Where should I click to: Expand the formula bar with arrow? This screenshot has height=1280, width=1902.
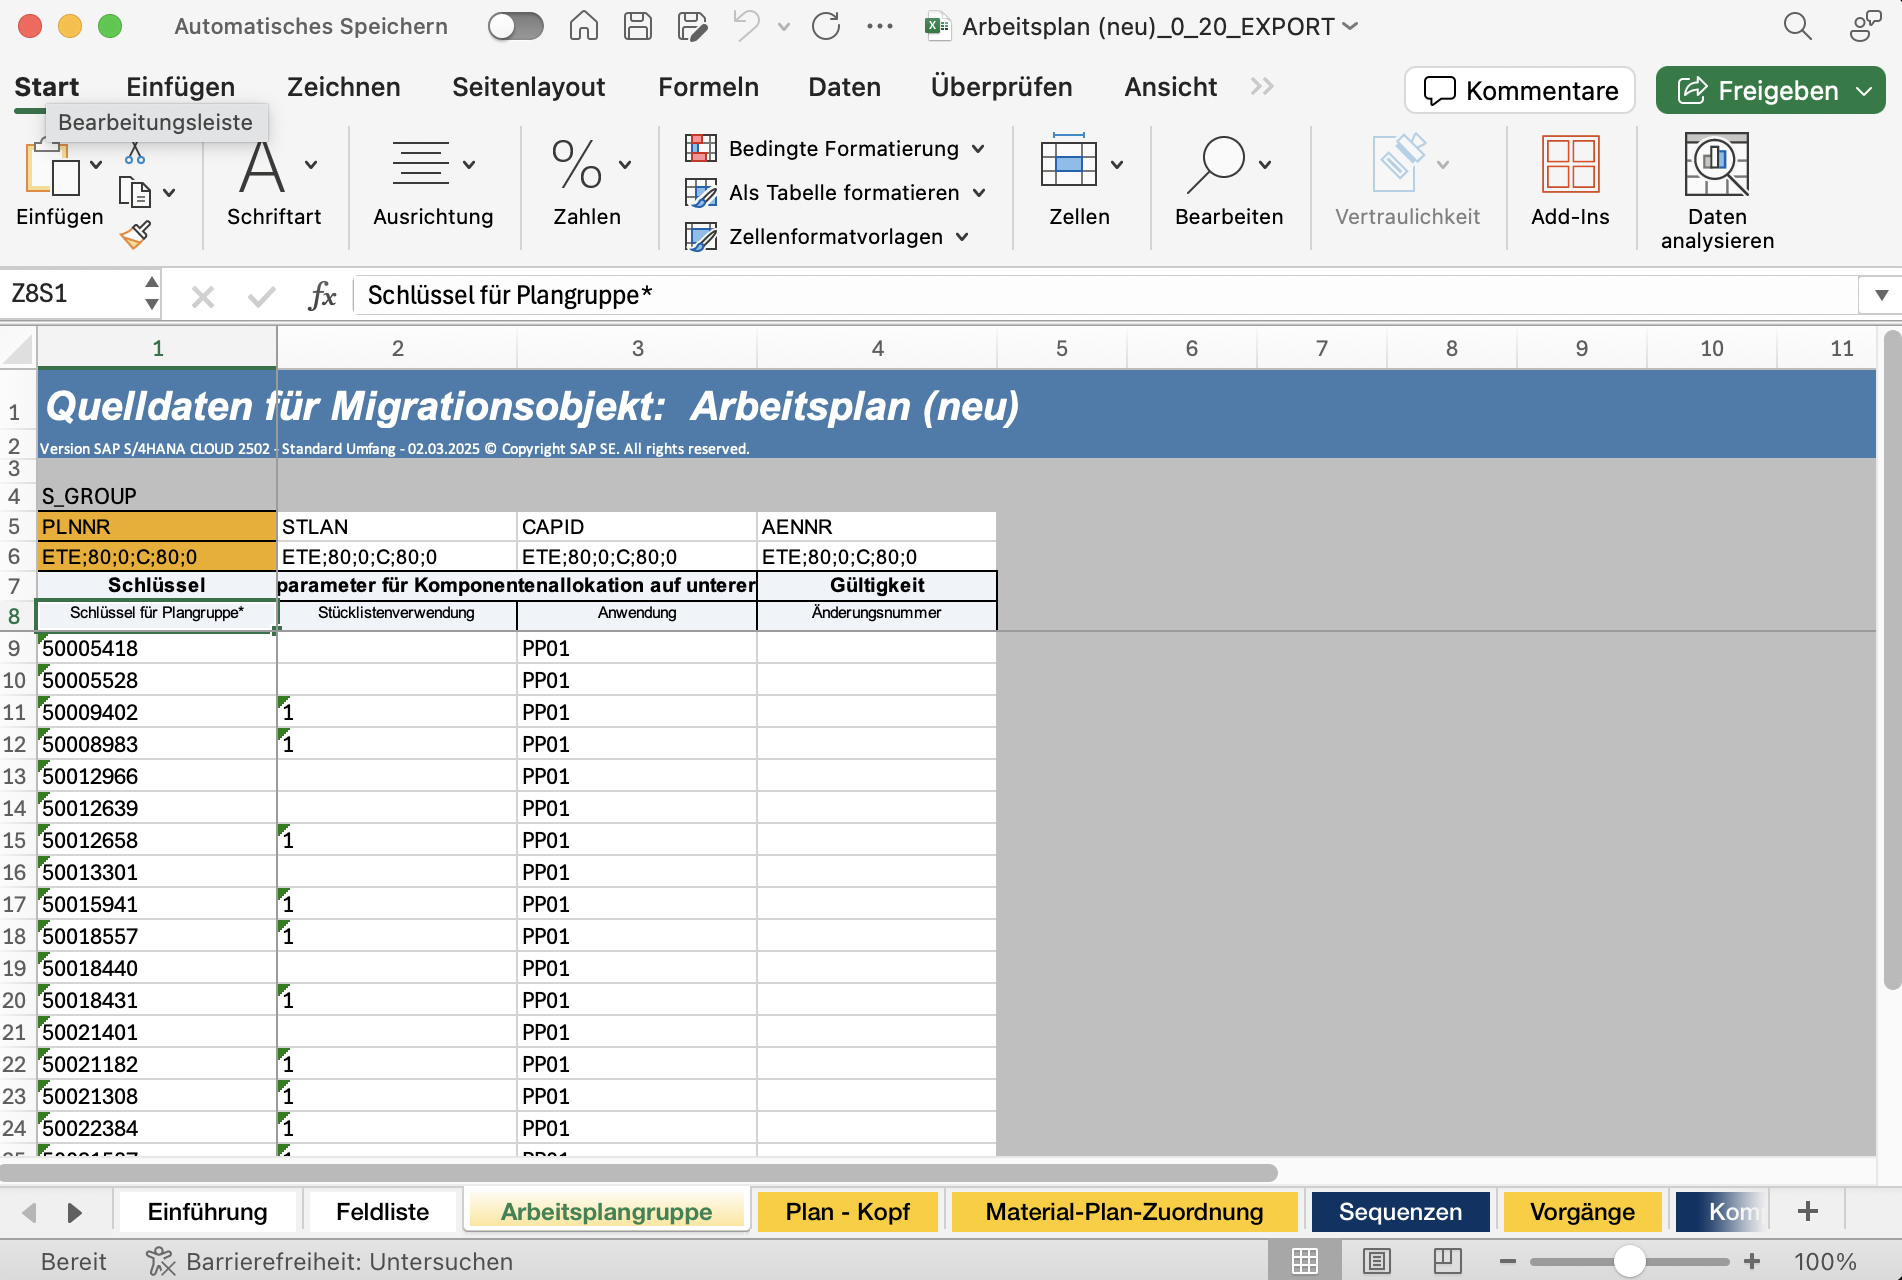[x=1881, y=295]
